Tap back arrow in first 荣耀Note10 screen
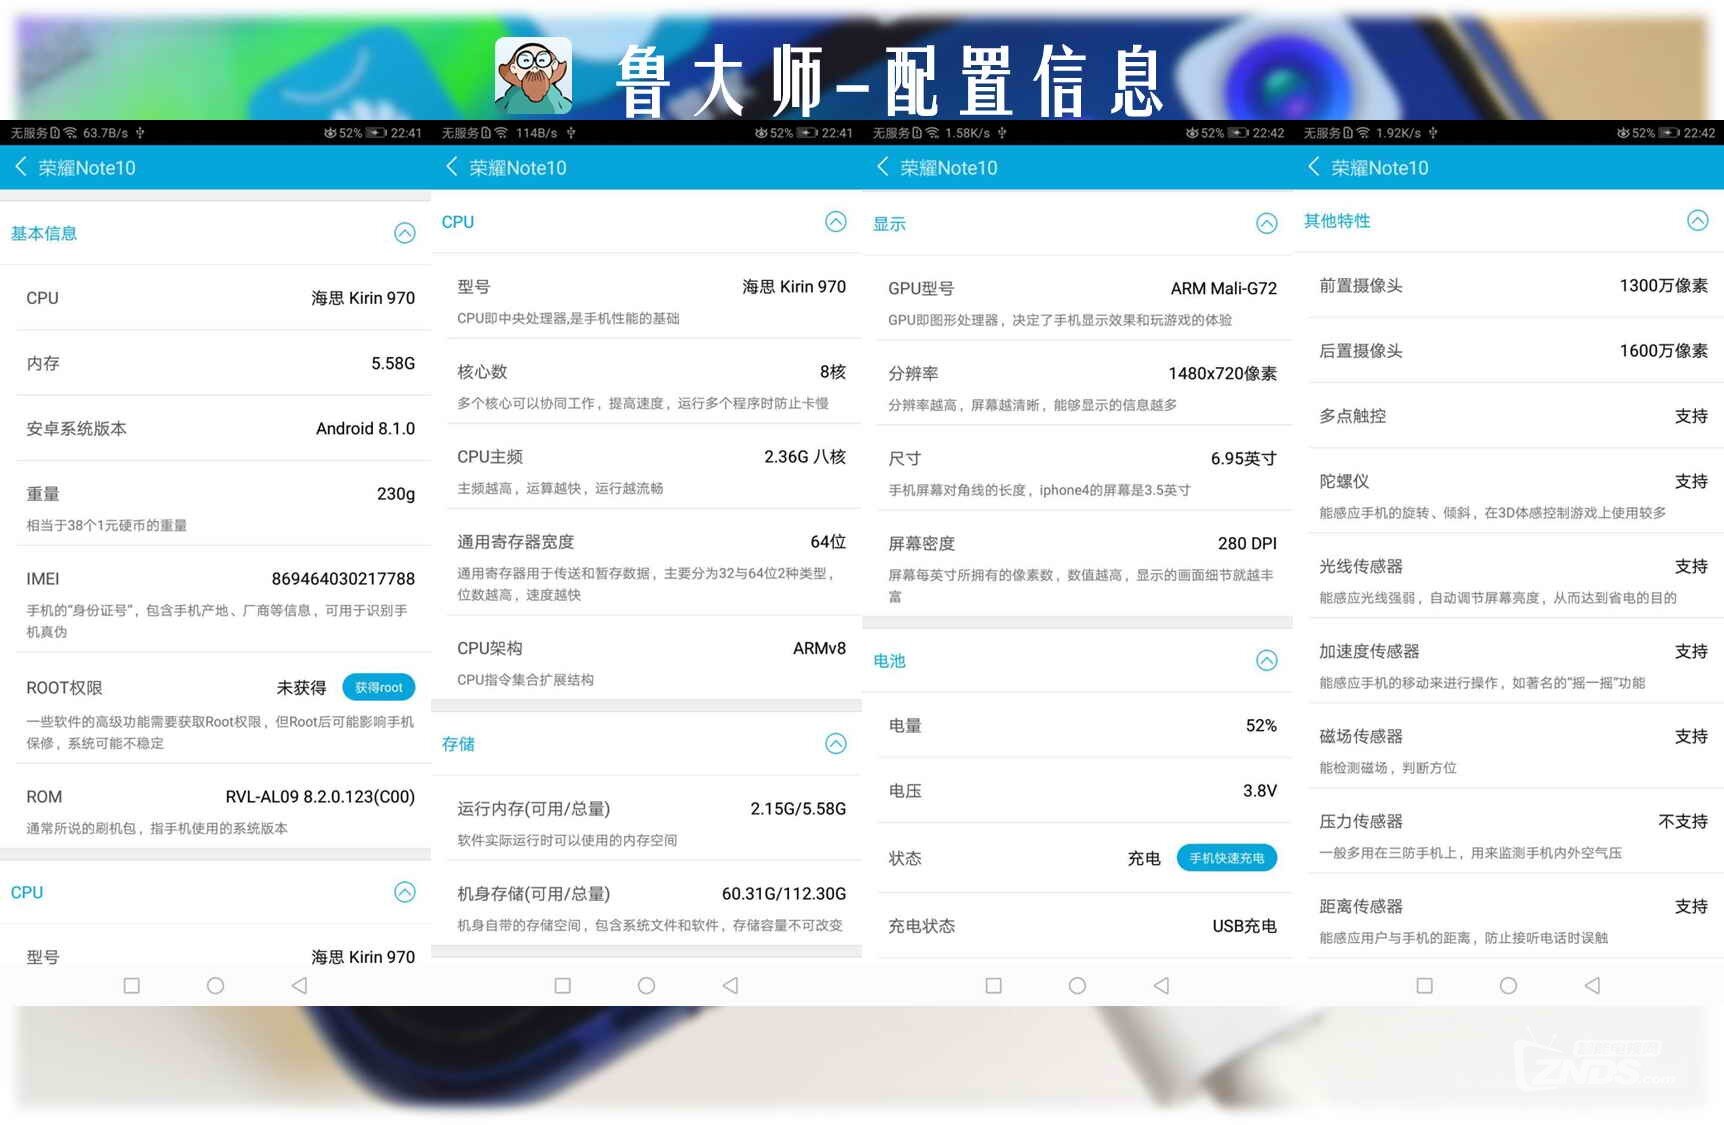 click(x=21, y=167)
